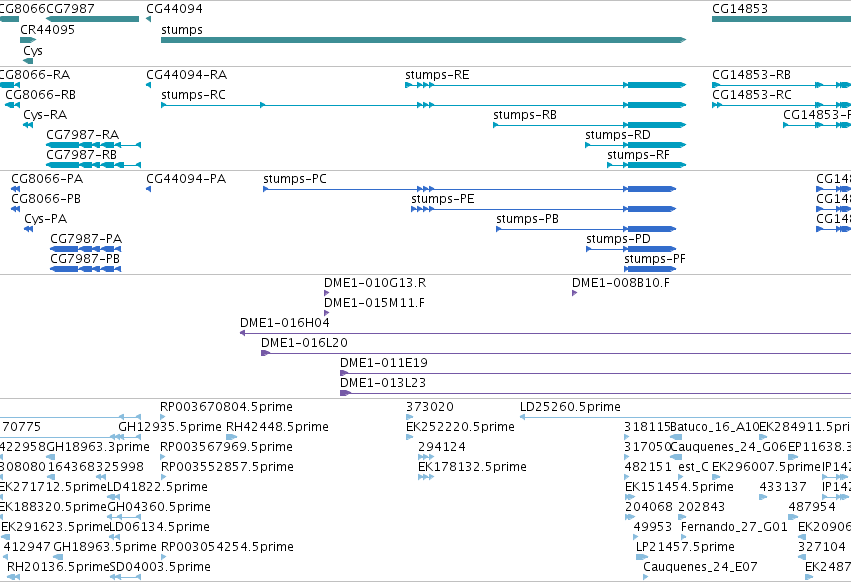This screenshot has height=582, width=851.
Task: Click EST RP003552857.5prime
Action: pos(163,477)
